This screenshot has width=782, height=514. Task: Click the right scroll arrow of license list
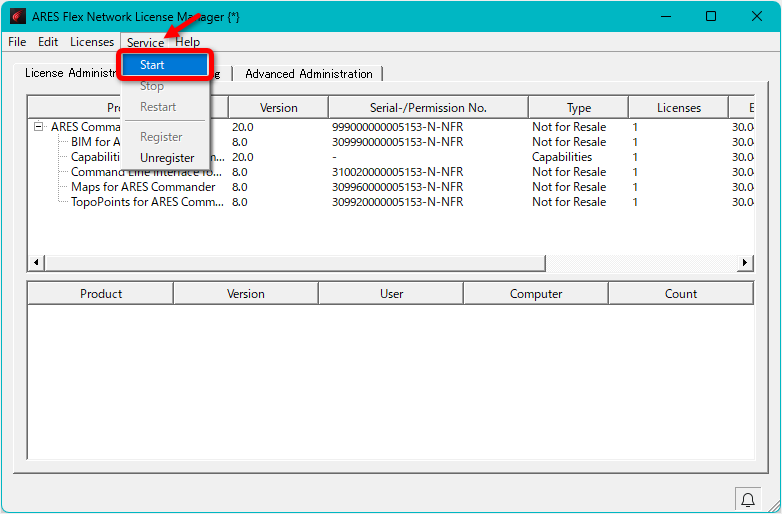tap(745, 262)
